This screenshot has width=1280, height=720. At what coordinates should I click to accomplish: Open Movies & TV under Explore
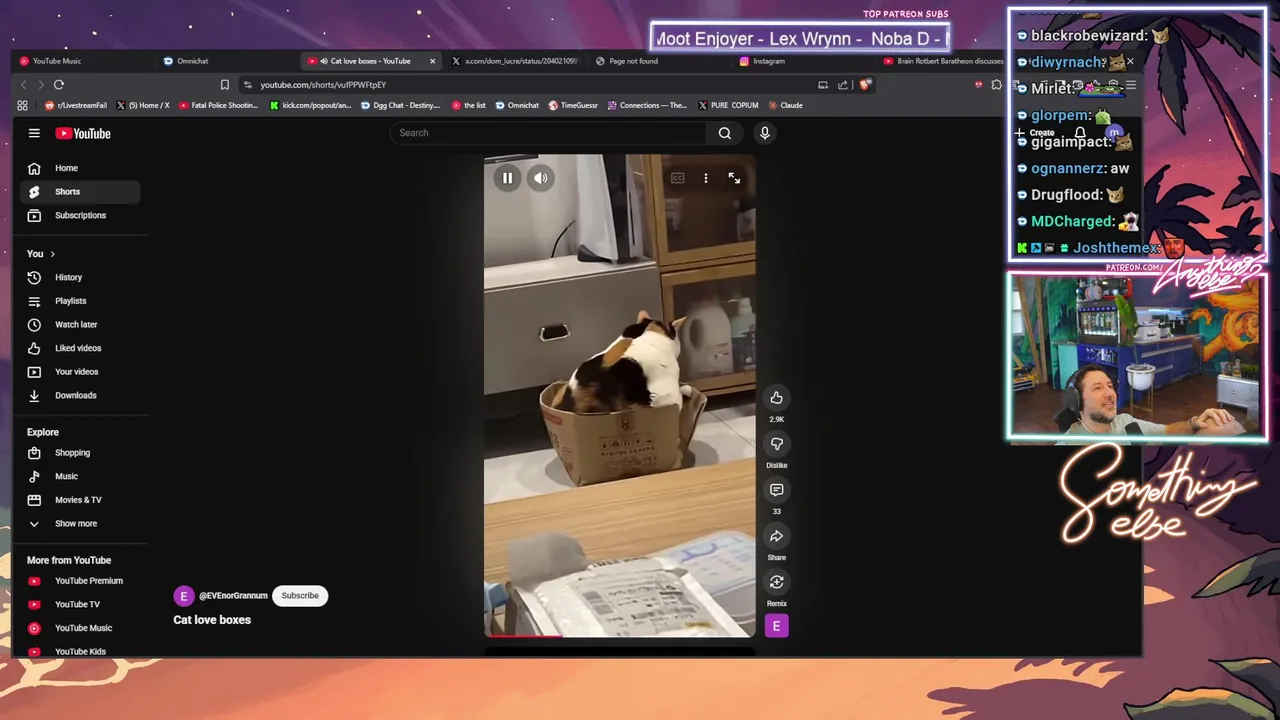(80, 500)
